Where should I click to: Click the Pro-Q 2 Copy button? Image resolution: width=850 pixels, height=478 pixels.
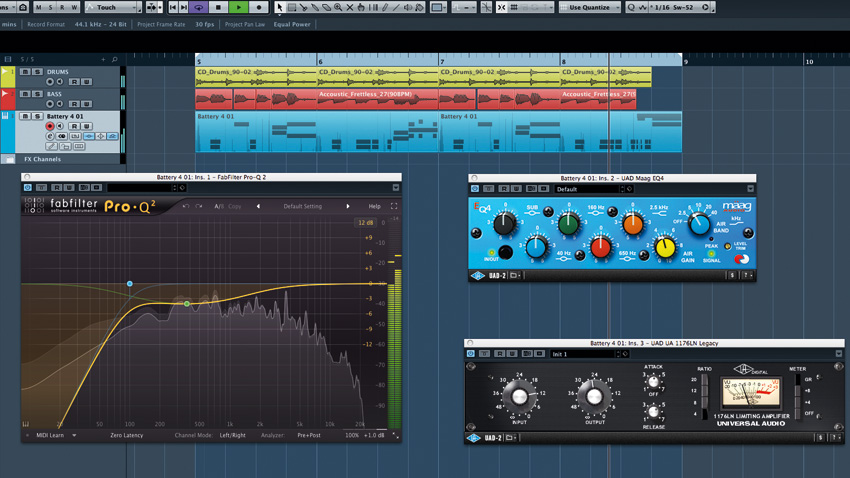(235, 206)
